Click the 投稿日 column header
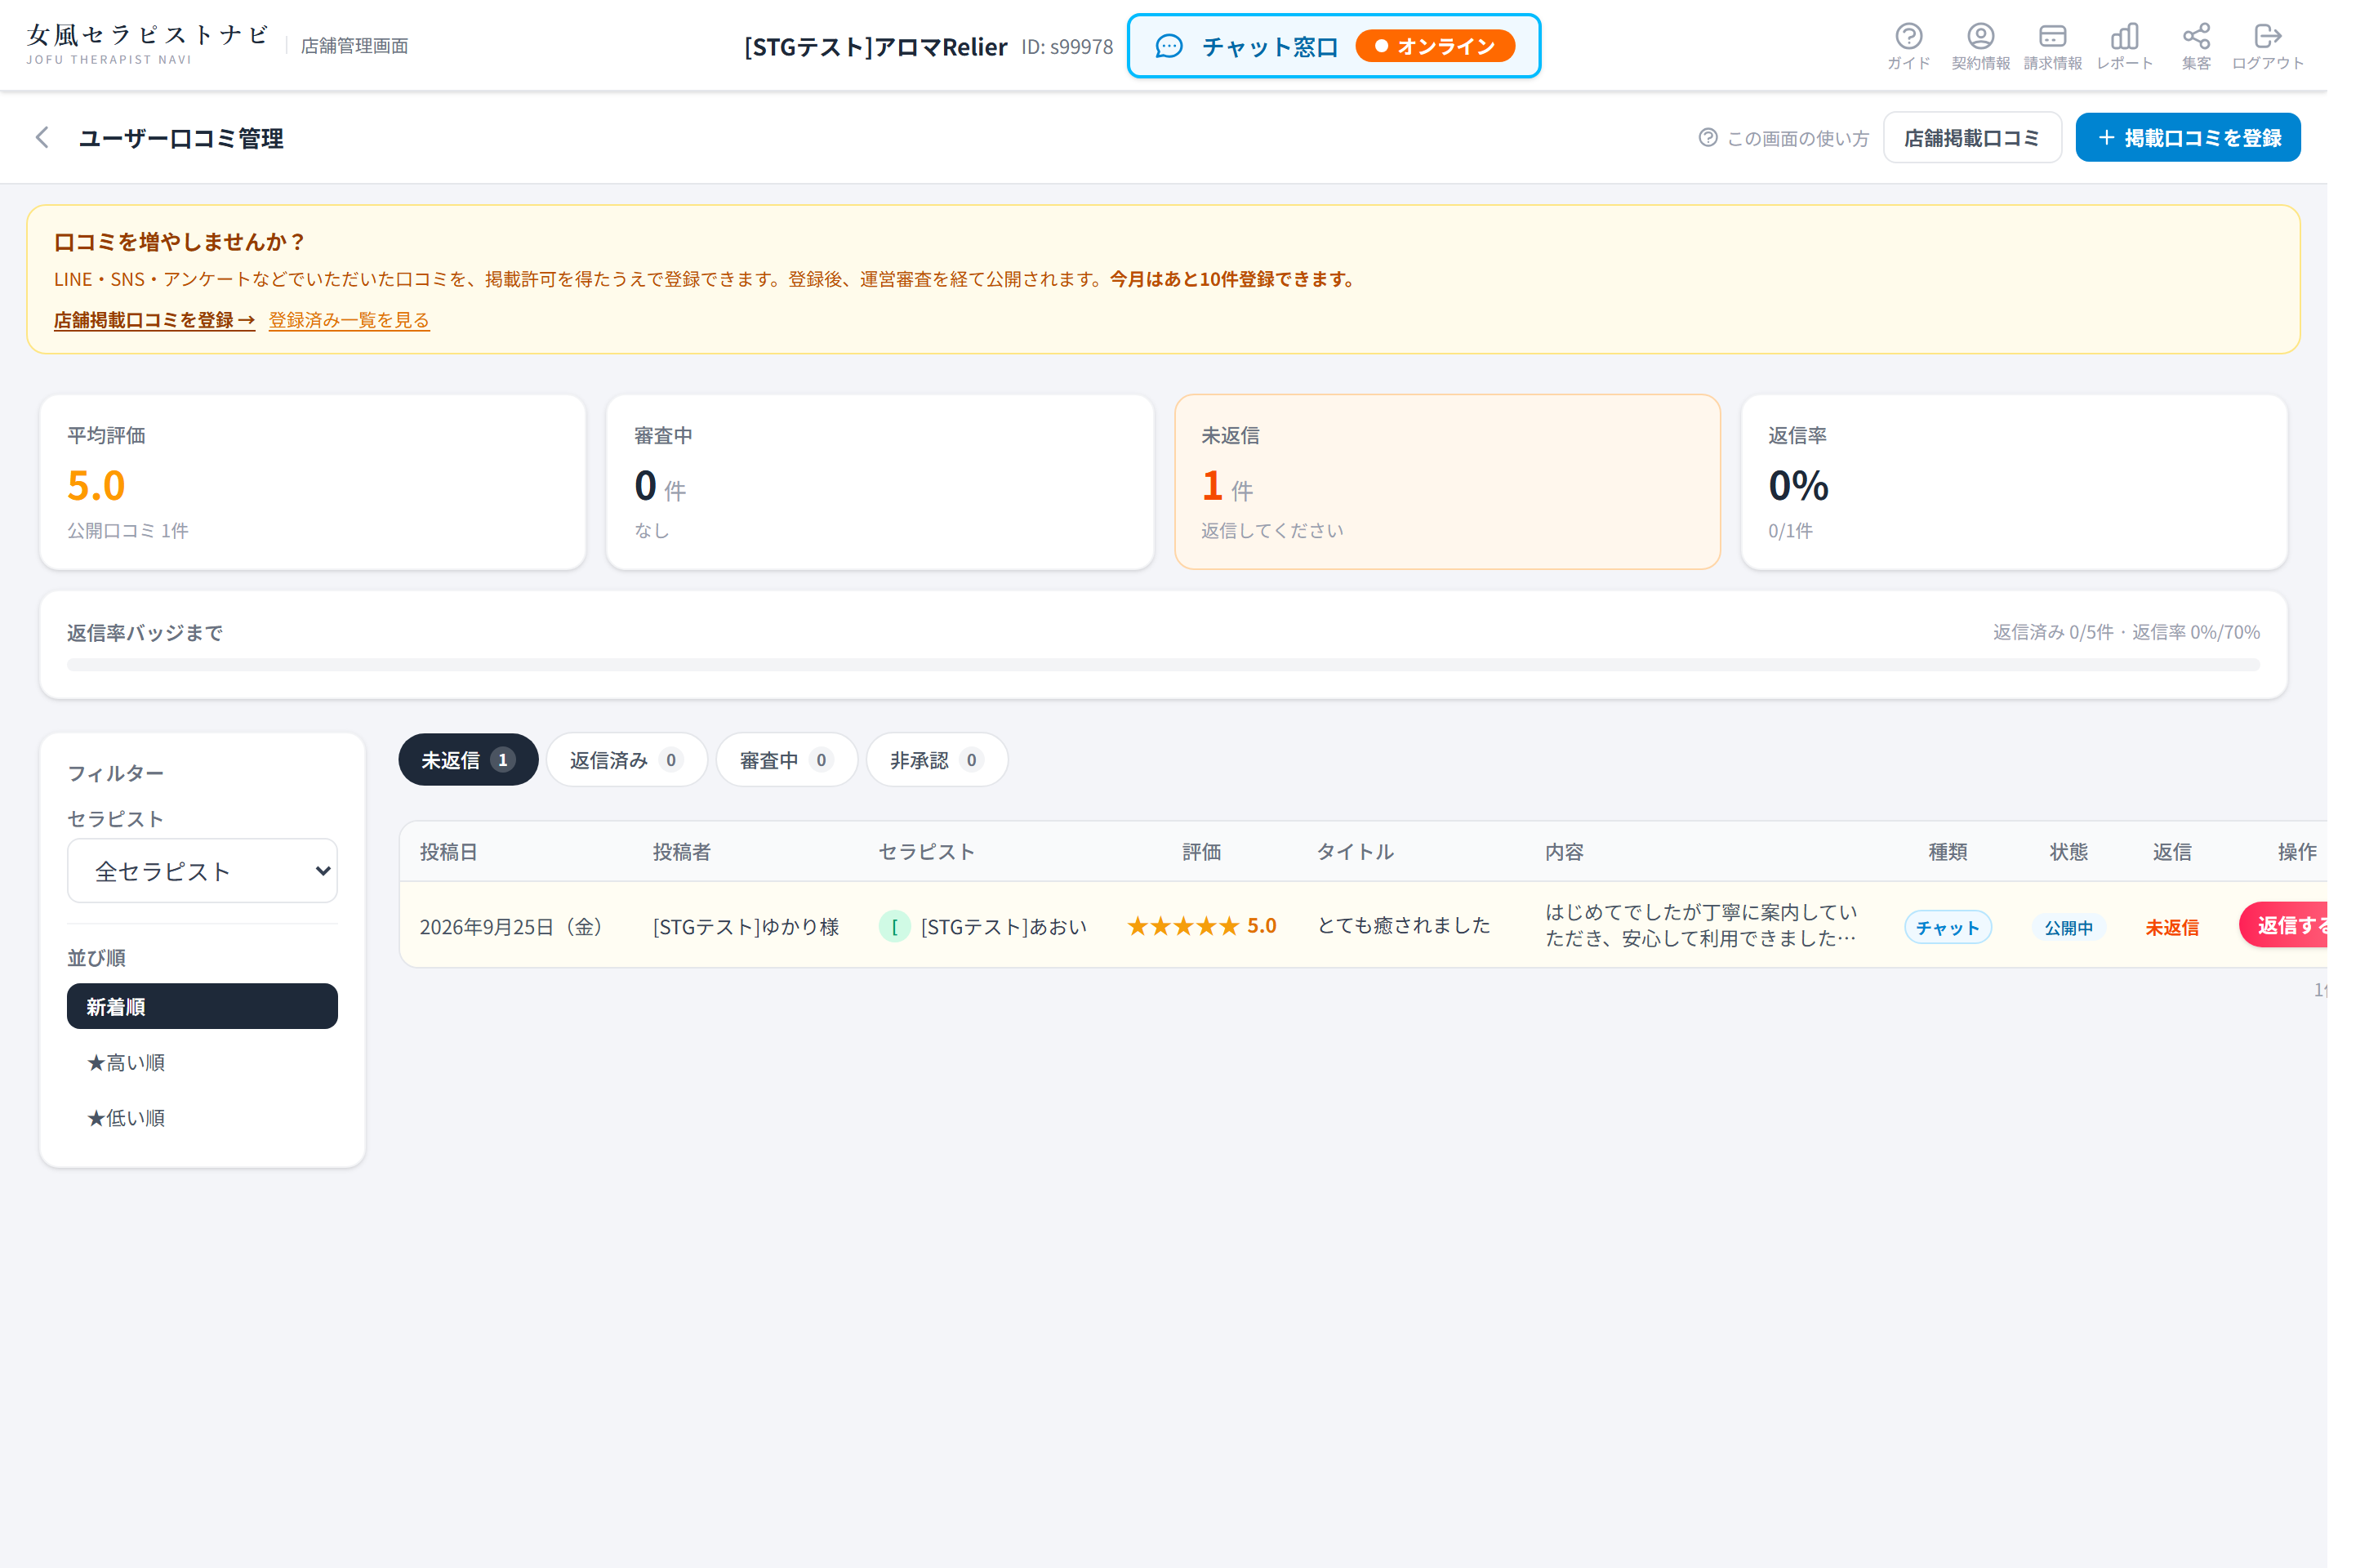 pyautogui.click(x=448, y=851)
